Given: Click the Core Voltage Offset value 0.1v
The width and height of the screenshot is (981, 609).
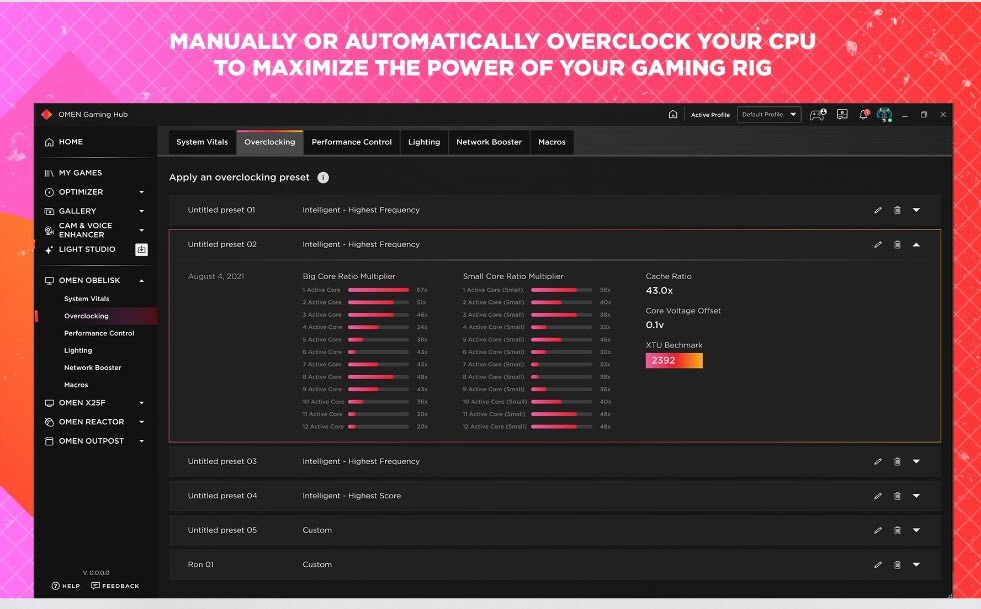Looking at the screenshot, I should (654, 325).
